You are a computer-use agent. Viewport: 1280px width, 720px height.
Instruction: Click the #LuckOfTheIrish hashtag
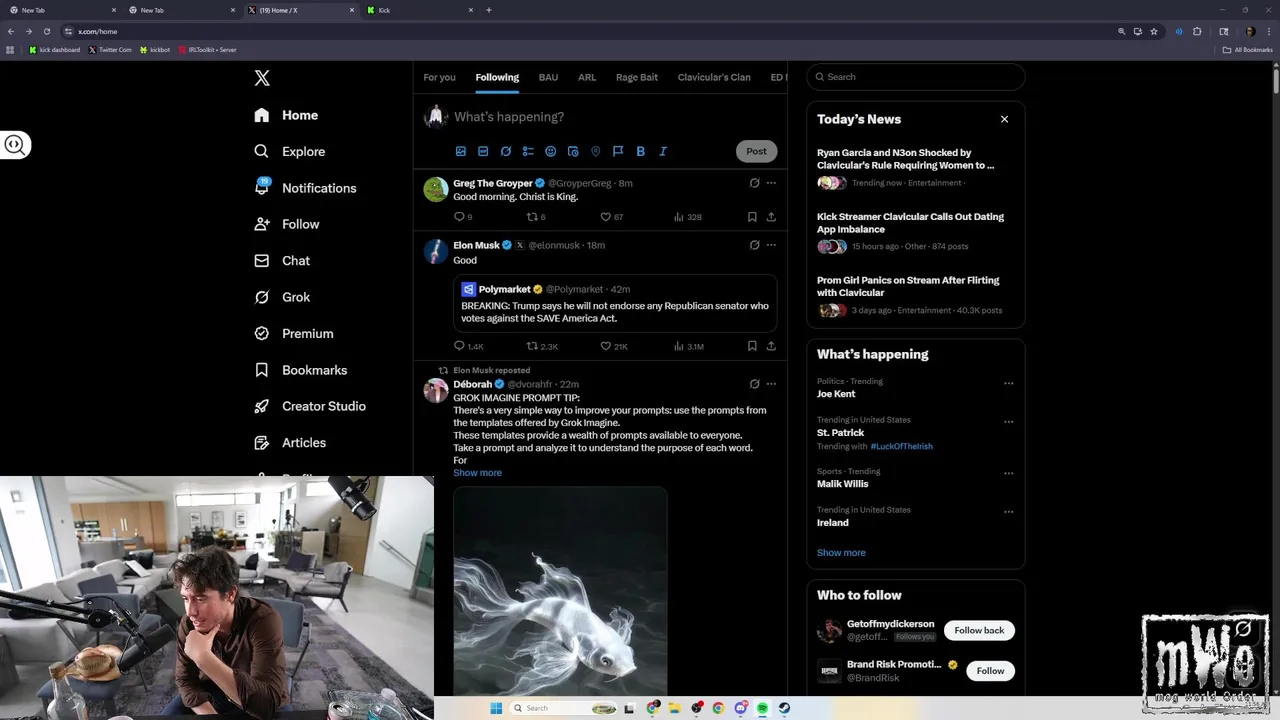901,446
